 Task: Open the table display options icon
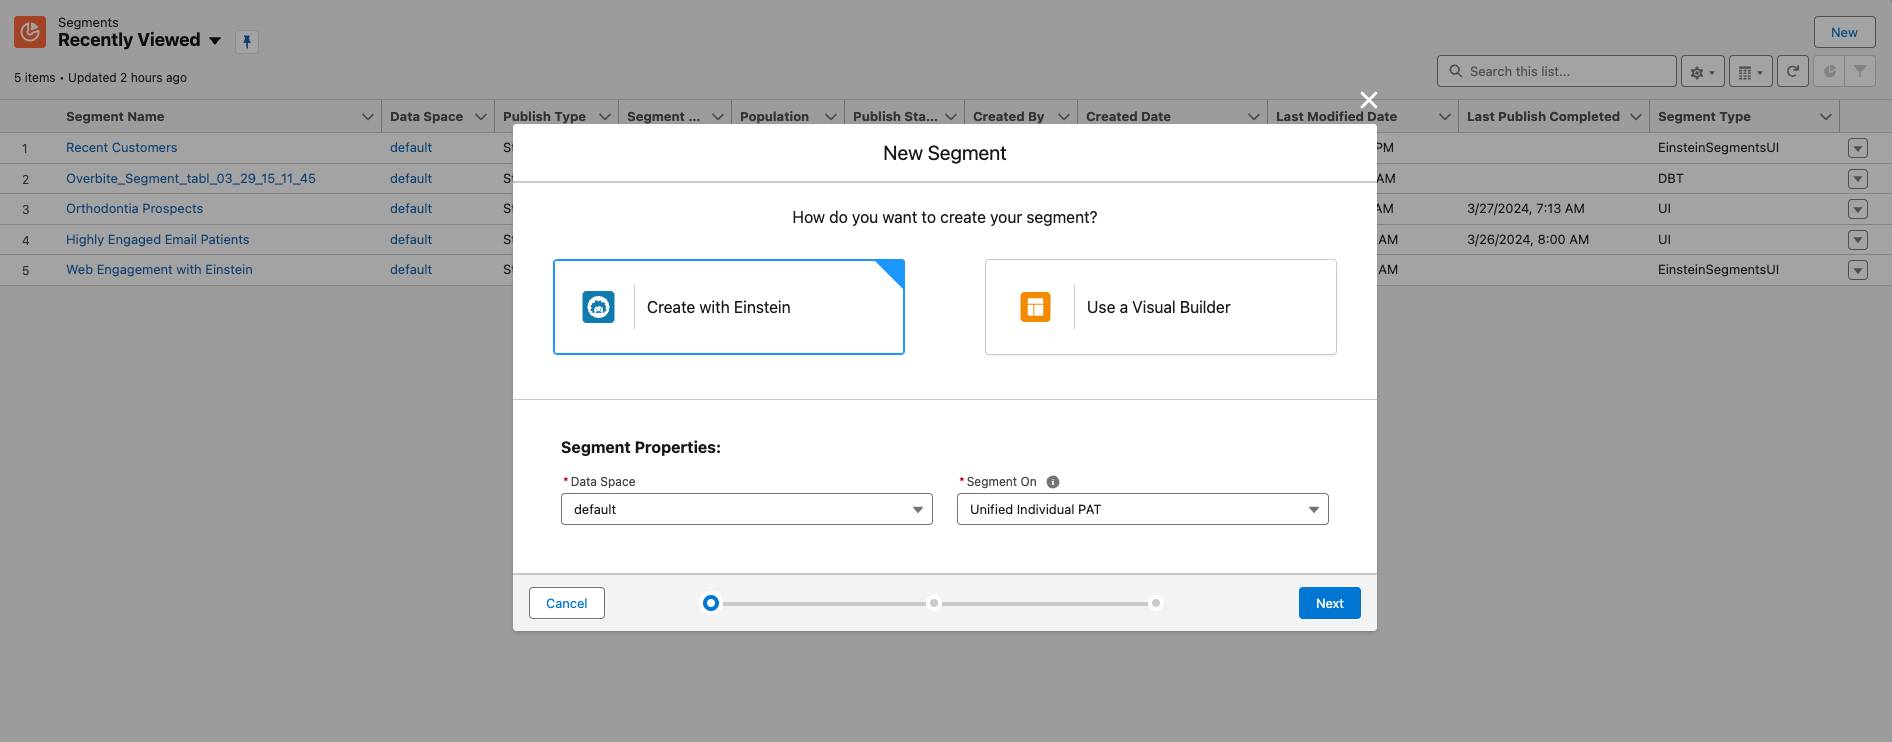(x=1750, y=72)
